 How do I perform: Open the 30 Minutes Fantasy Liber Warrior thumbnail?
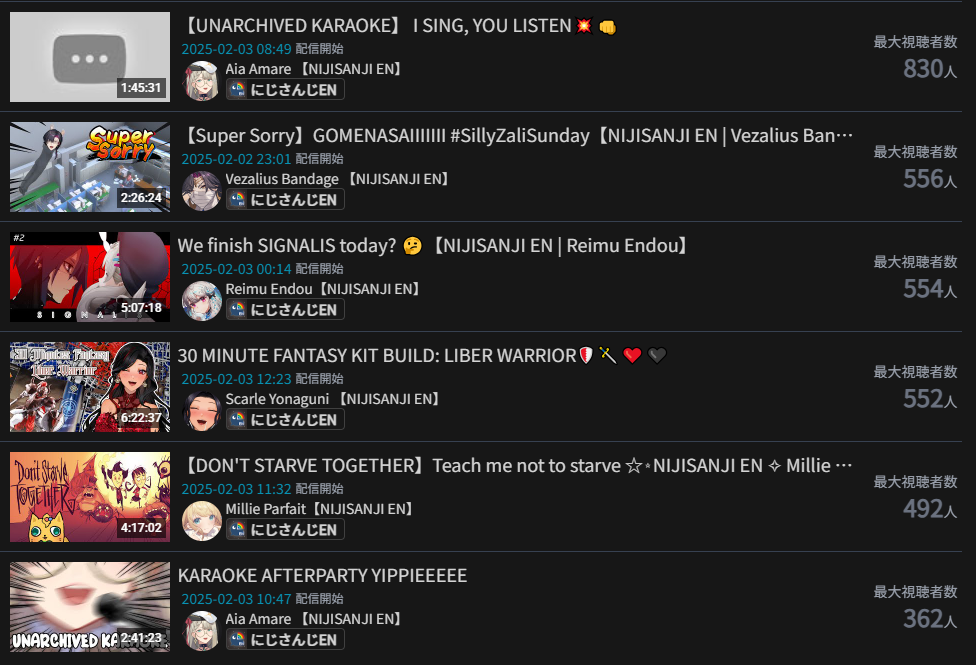[x=90, y=387]
